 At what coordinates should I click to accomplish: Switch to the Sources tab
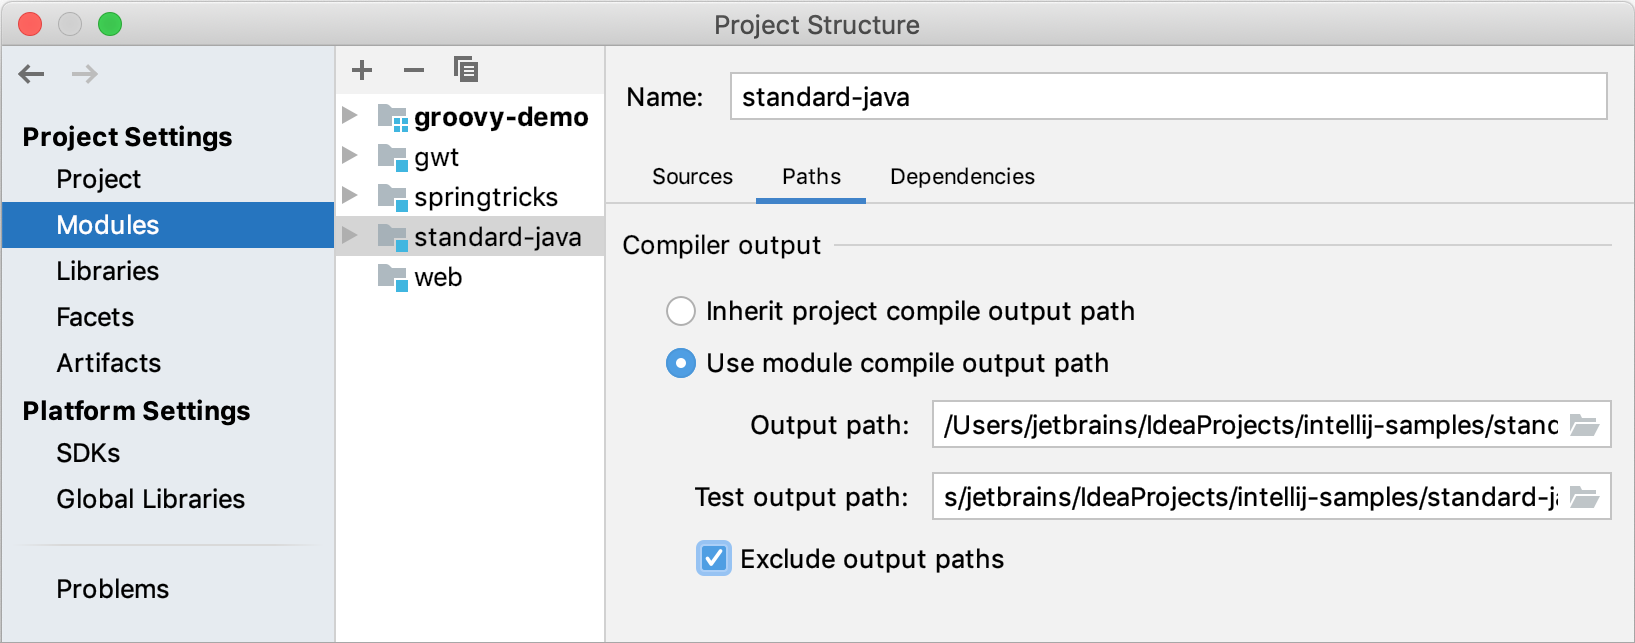692,176
